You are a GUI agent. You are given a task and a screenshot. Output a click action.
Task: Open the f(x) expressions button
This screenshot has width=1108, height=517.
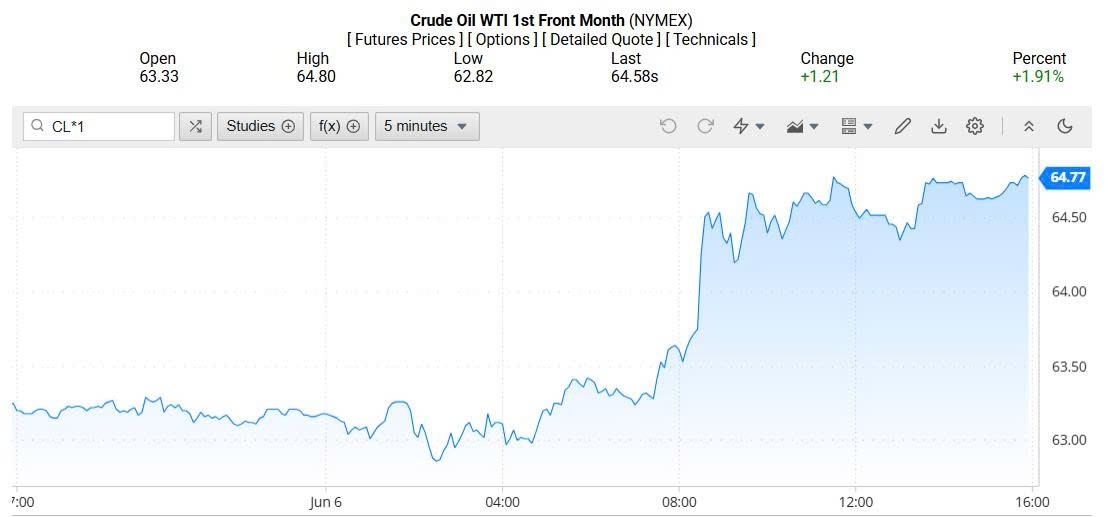pyautogui.click(x=339, y=126)
